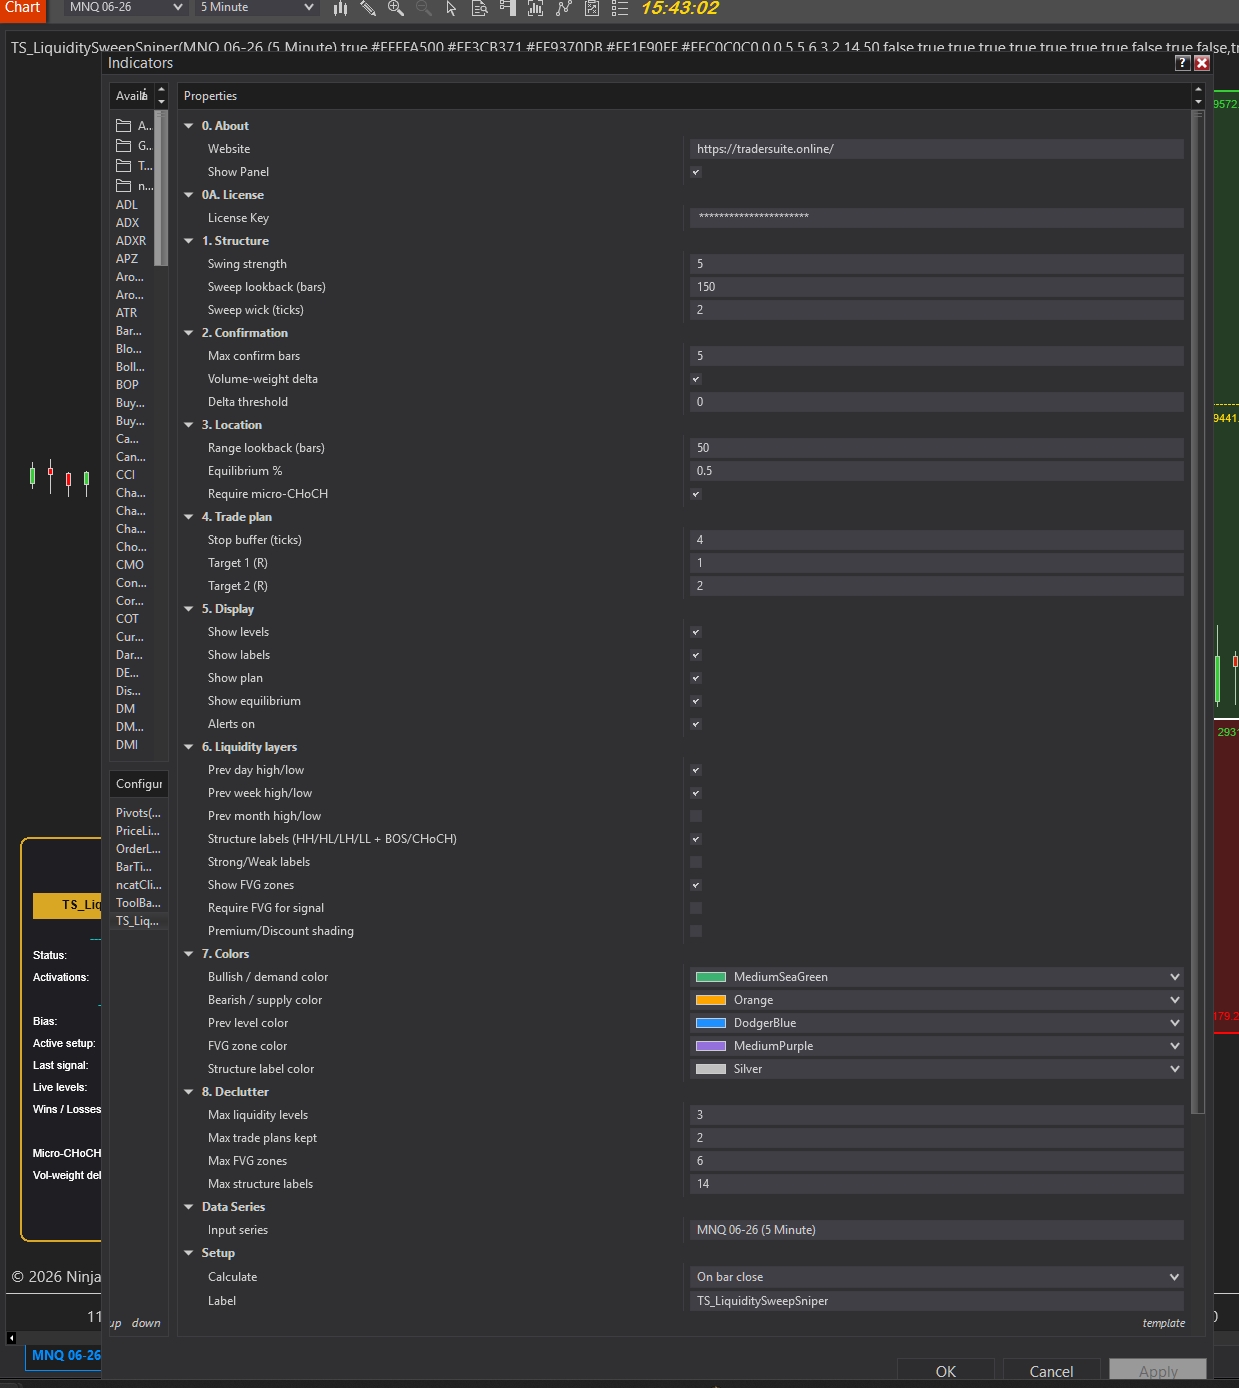
Task: Open Bearish / supply color Orange picker
Action: point(937,1000)
